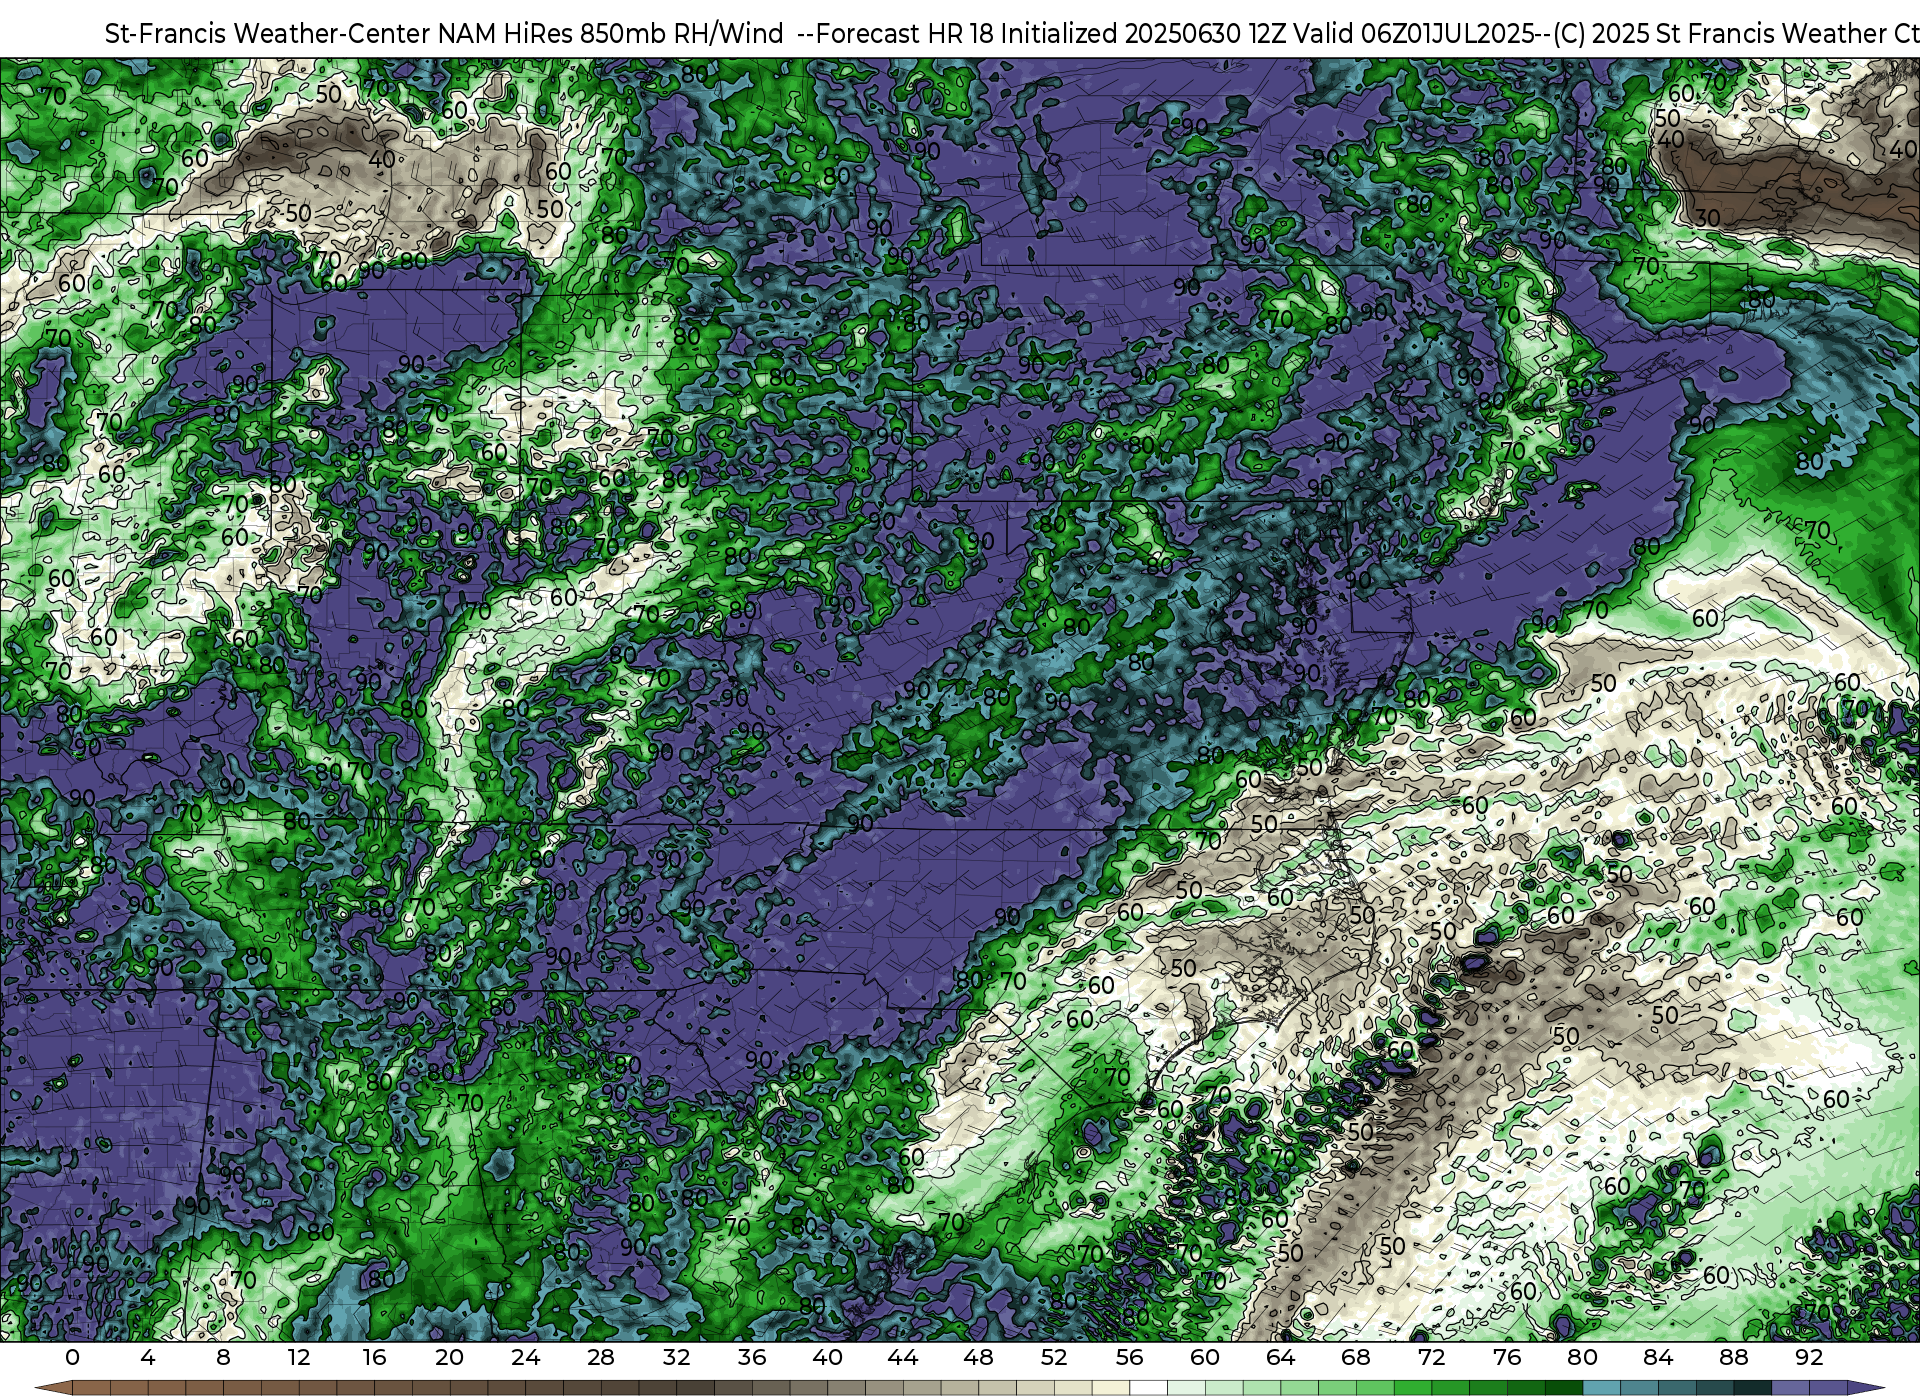
Task: Click "NAM HiRes 850mb RH/Wind" in the title
Action: [611, 34]
